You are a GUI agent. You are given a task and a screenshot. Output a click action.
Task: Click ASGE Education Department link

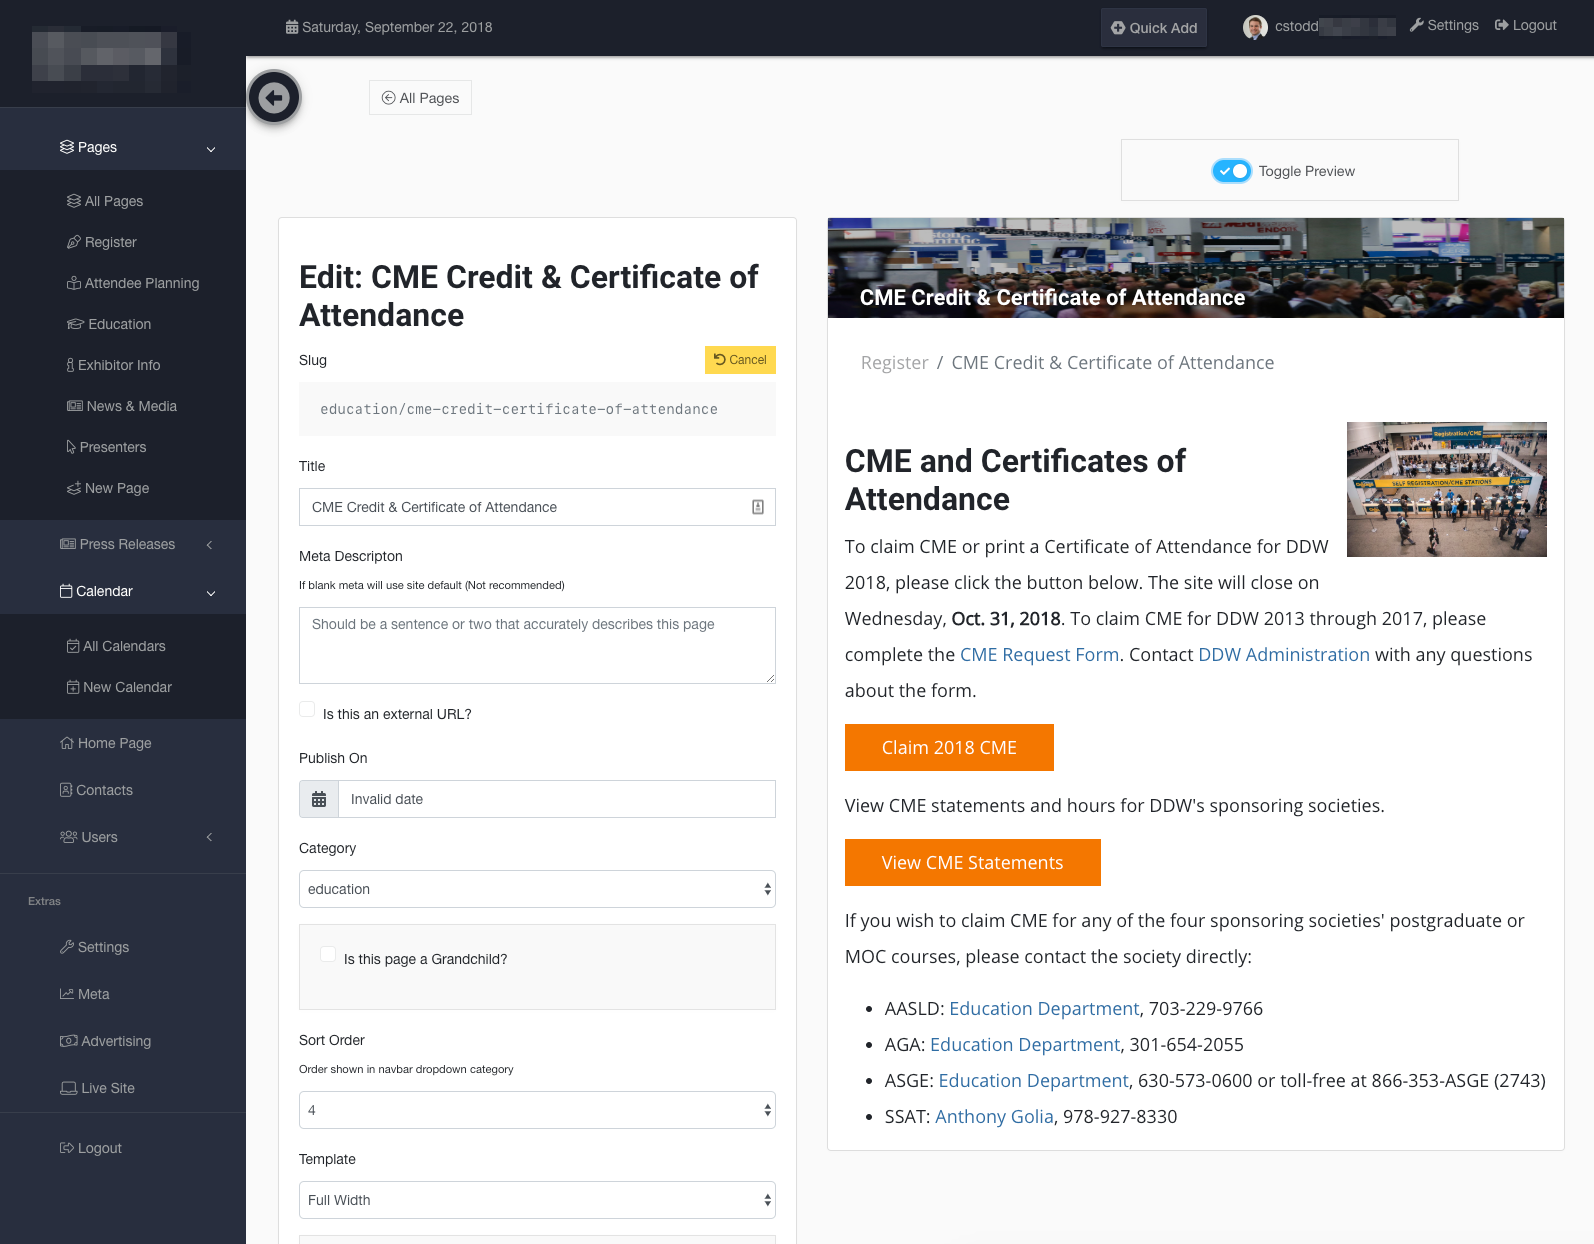click(x=1033, y=1081)
